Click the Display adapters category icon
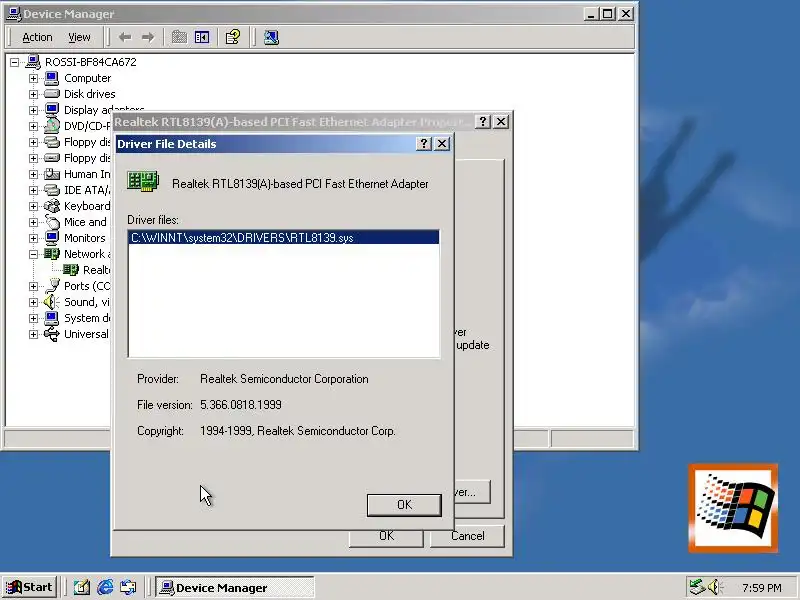This screenshot has height=600, width=800. (52, 110)
